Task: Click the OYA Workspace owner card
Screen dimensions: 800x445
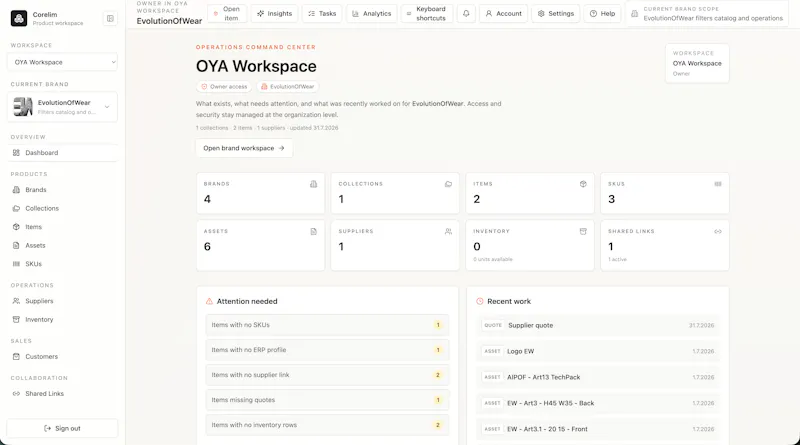Action: click(x=697, y=63)
